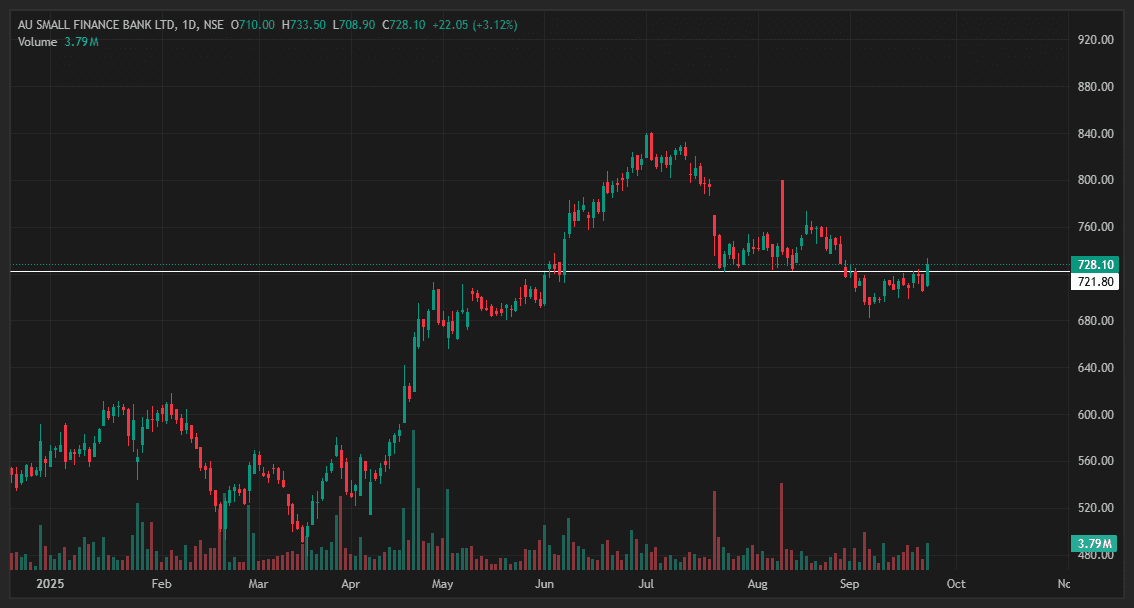Click the Feb label on time axis
The height and width of the screenshot is (608, 1134).
[161, 584]
